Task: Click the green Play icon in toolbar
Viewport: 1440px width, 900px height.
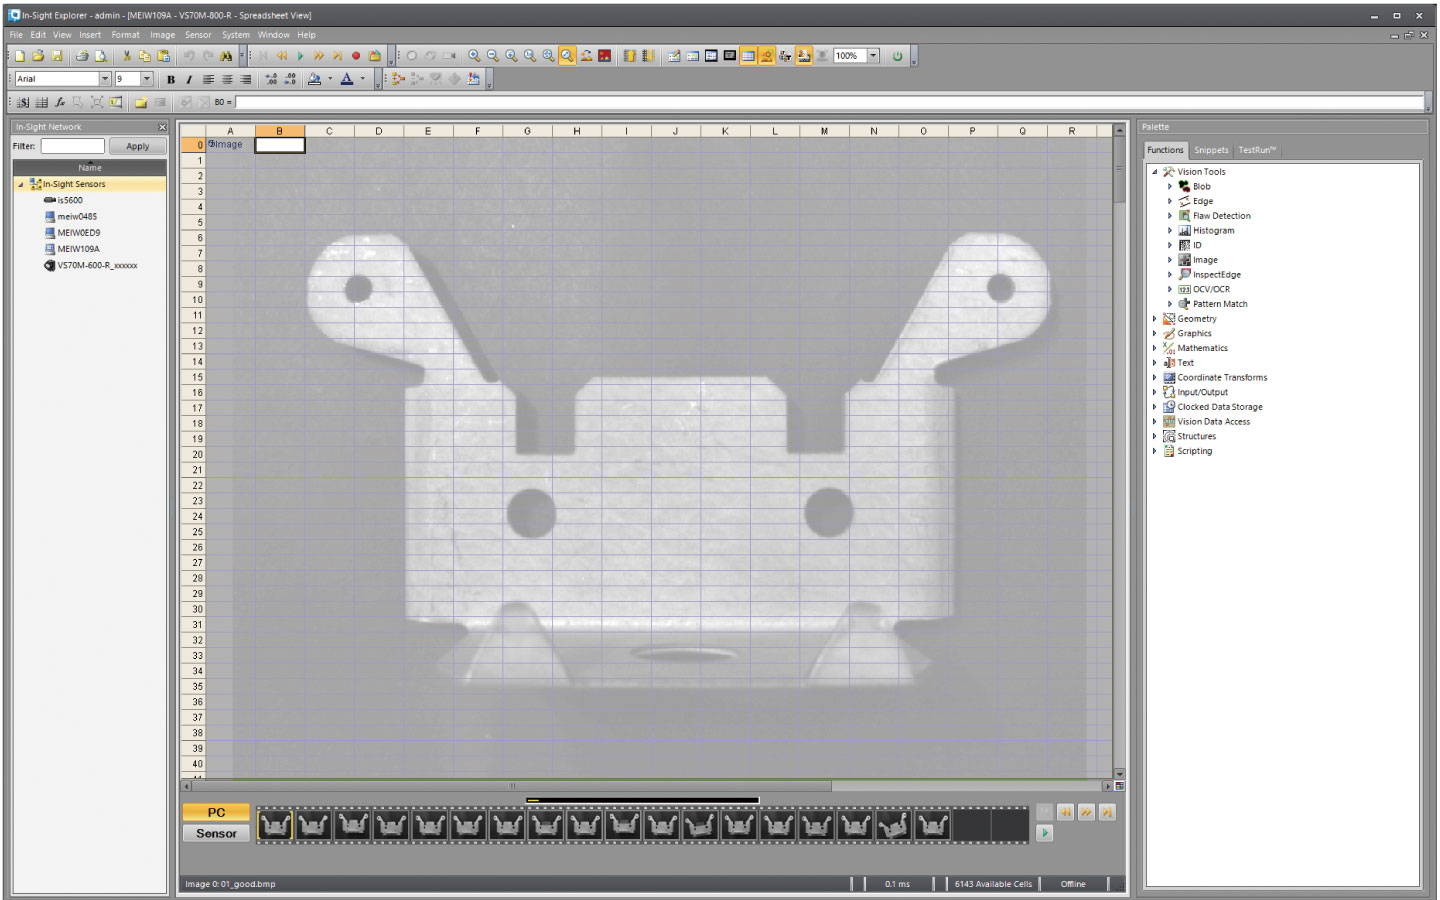Action: click(300, 56)
